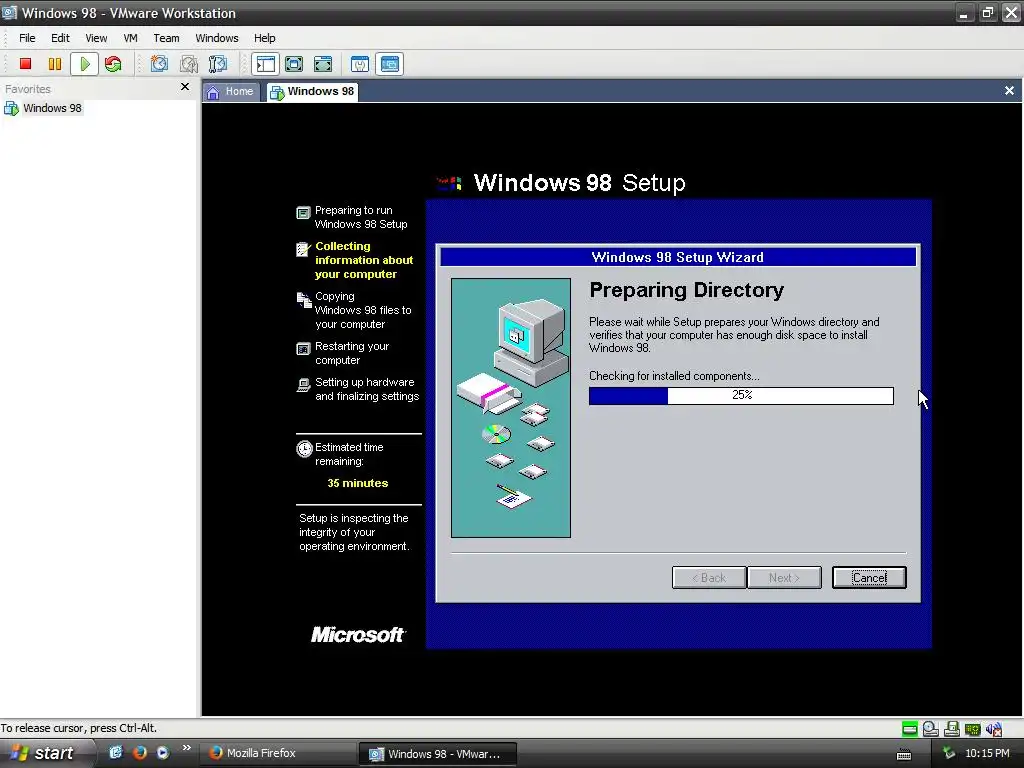Open the File menu
This screenshot has width=1024, height=768.
(x=27, y=38)
